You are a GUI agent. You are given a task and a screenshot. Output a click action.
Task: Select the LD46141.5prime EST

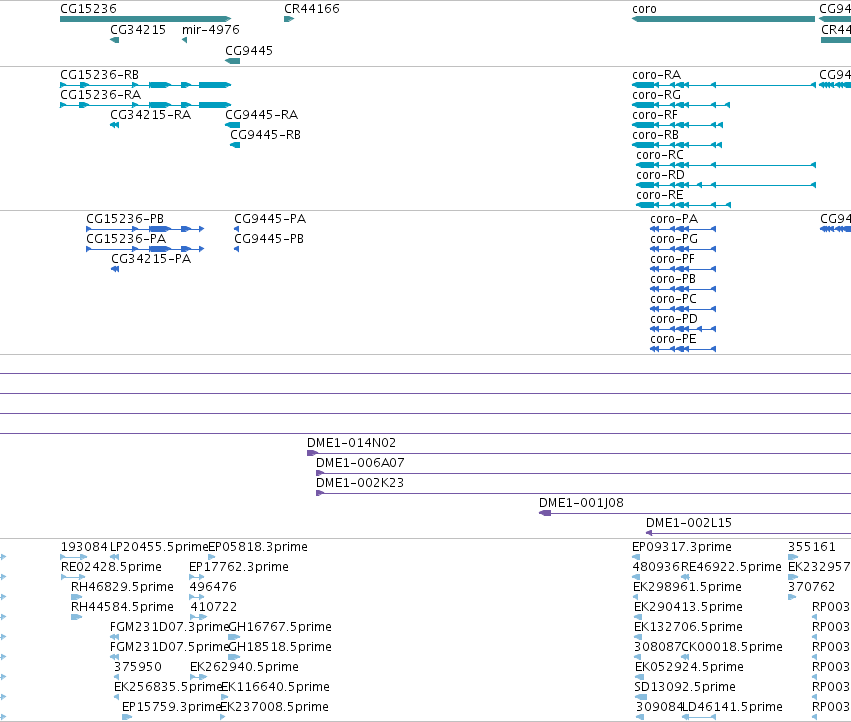pyautogui.click(x=699, y=717)
